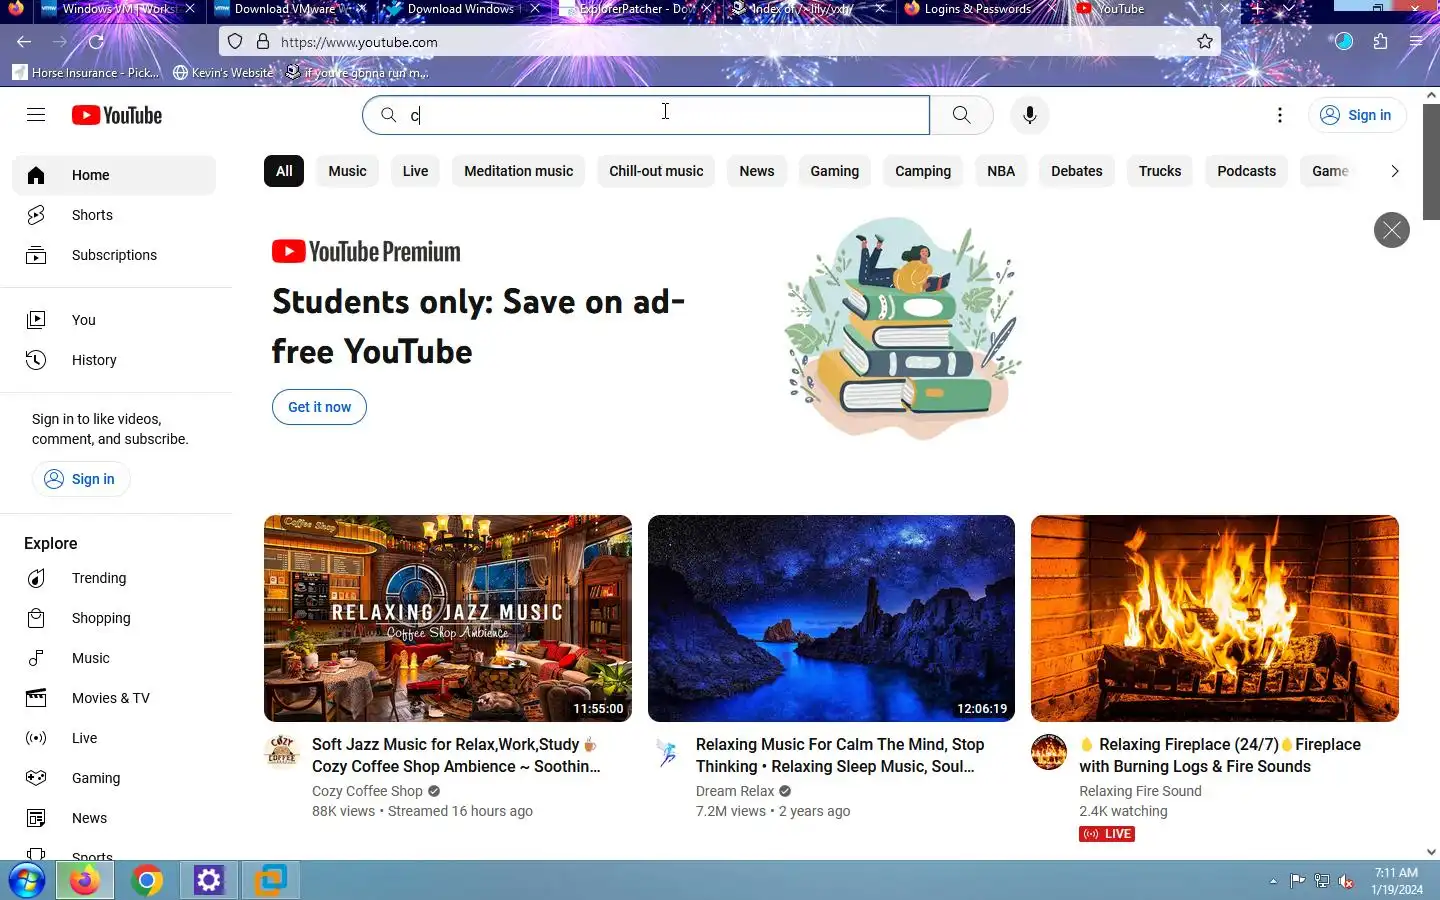Visit the Dream Relax channel name
This screenshot has height=900, width=1440.
click(x=735, y=791)
